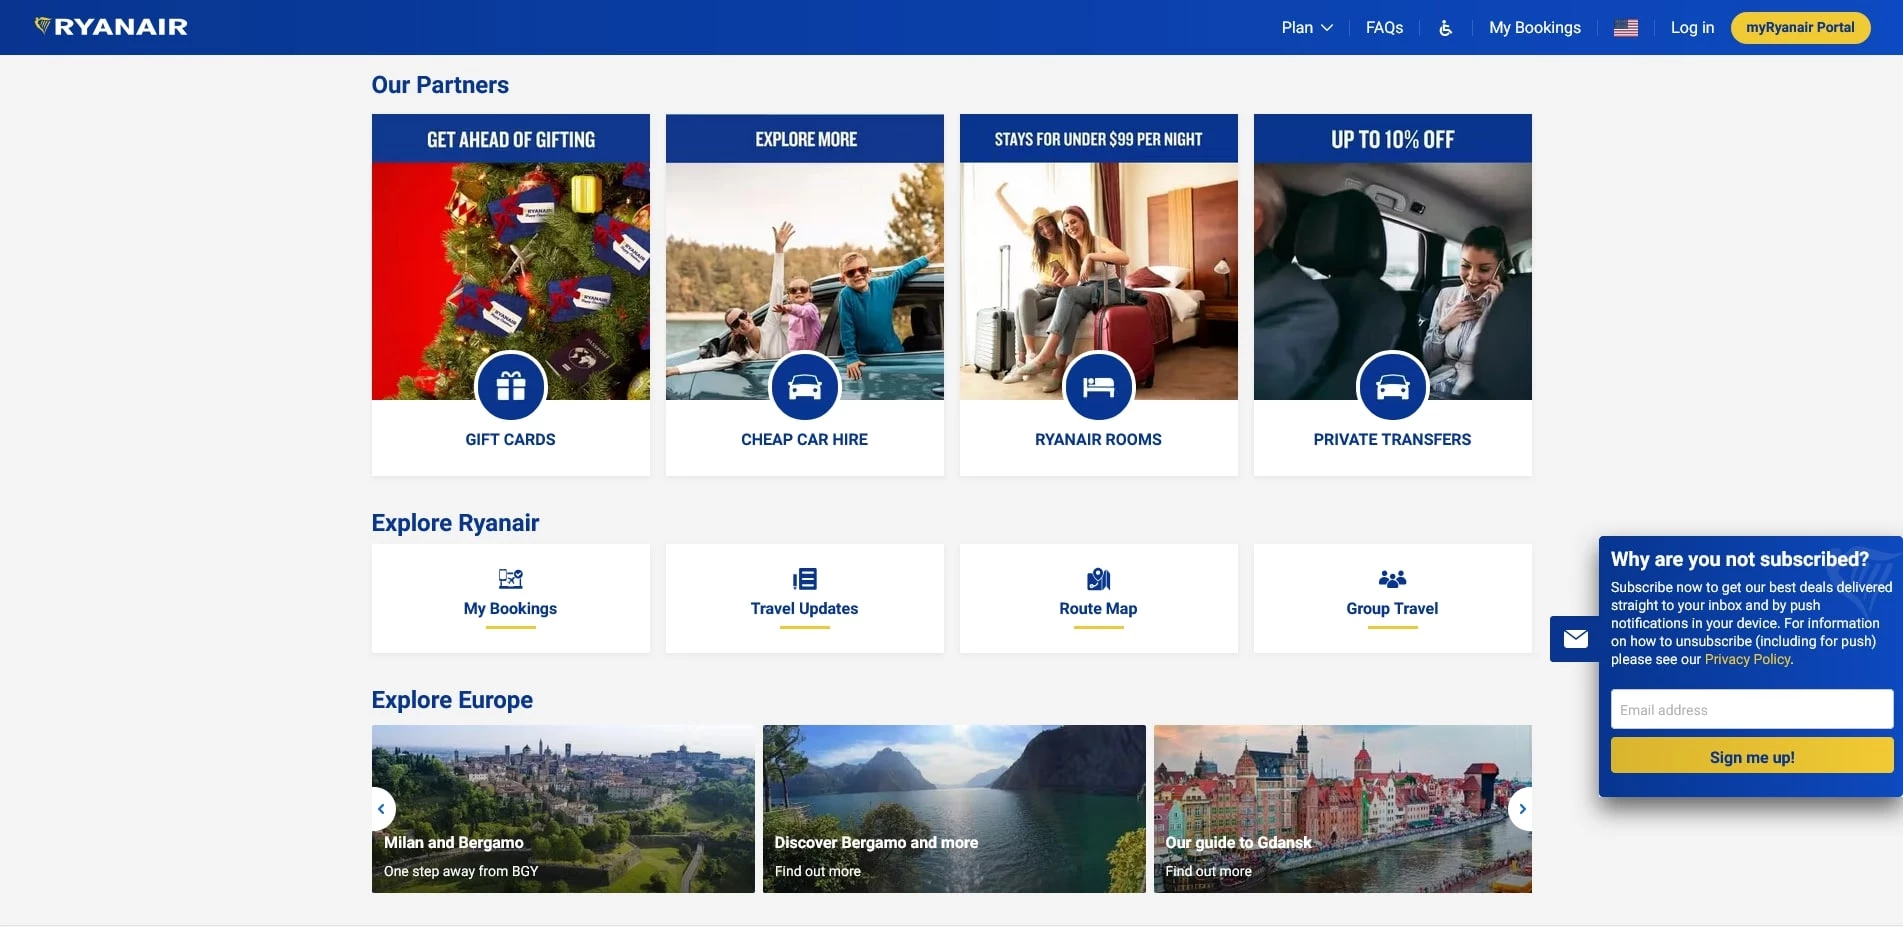Toggle the envelope subscription tab

pyautogui.click(x=1575, y=639)
